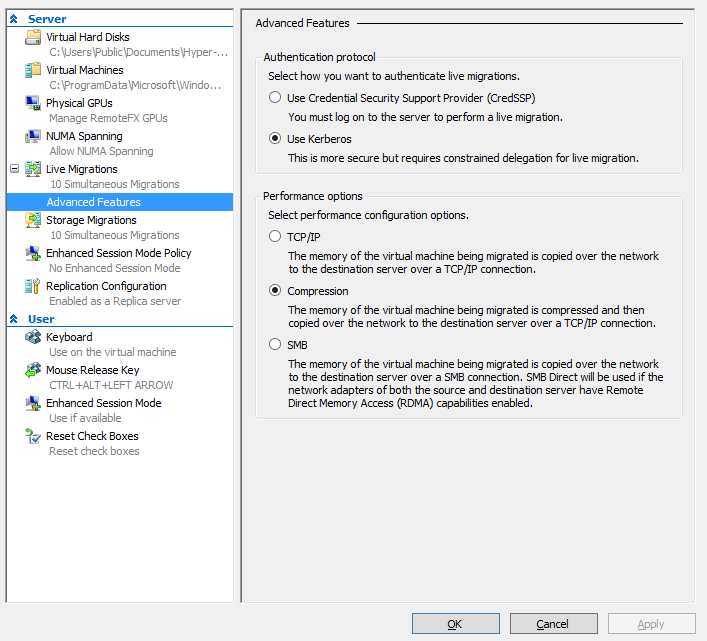Click the Keyboard settings icon
The width and height of the screenshot is (707, 641).
tap(33, 338)
